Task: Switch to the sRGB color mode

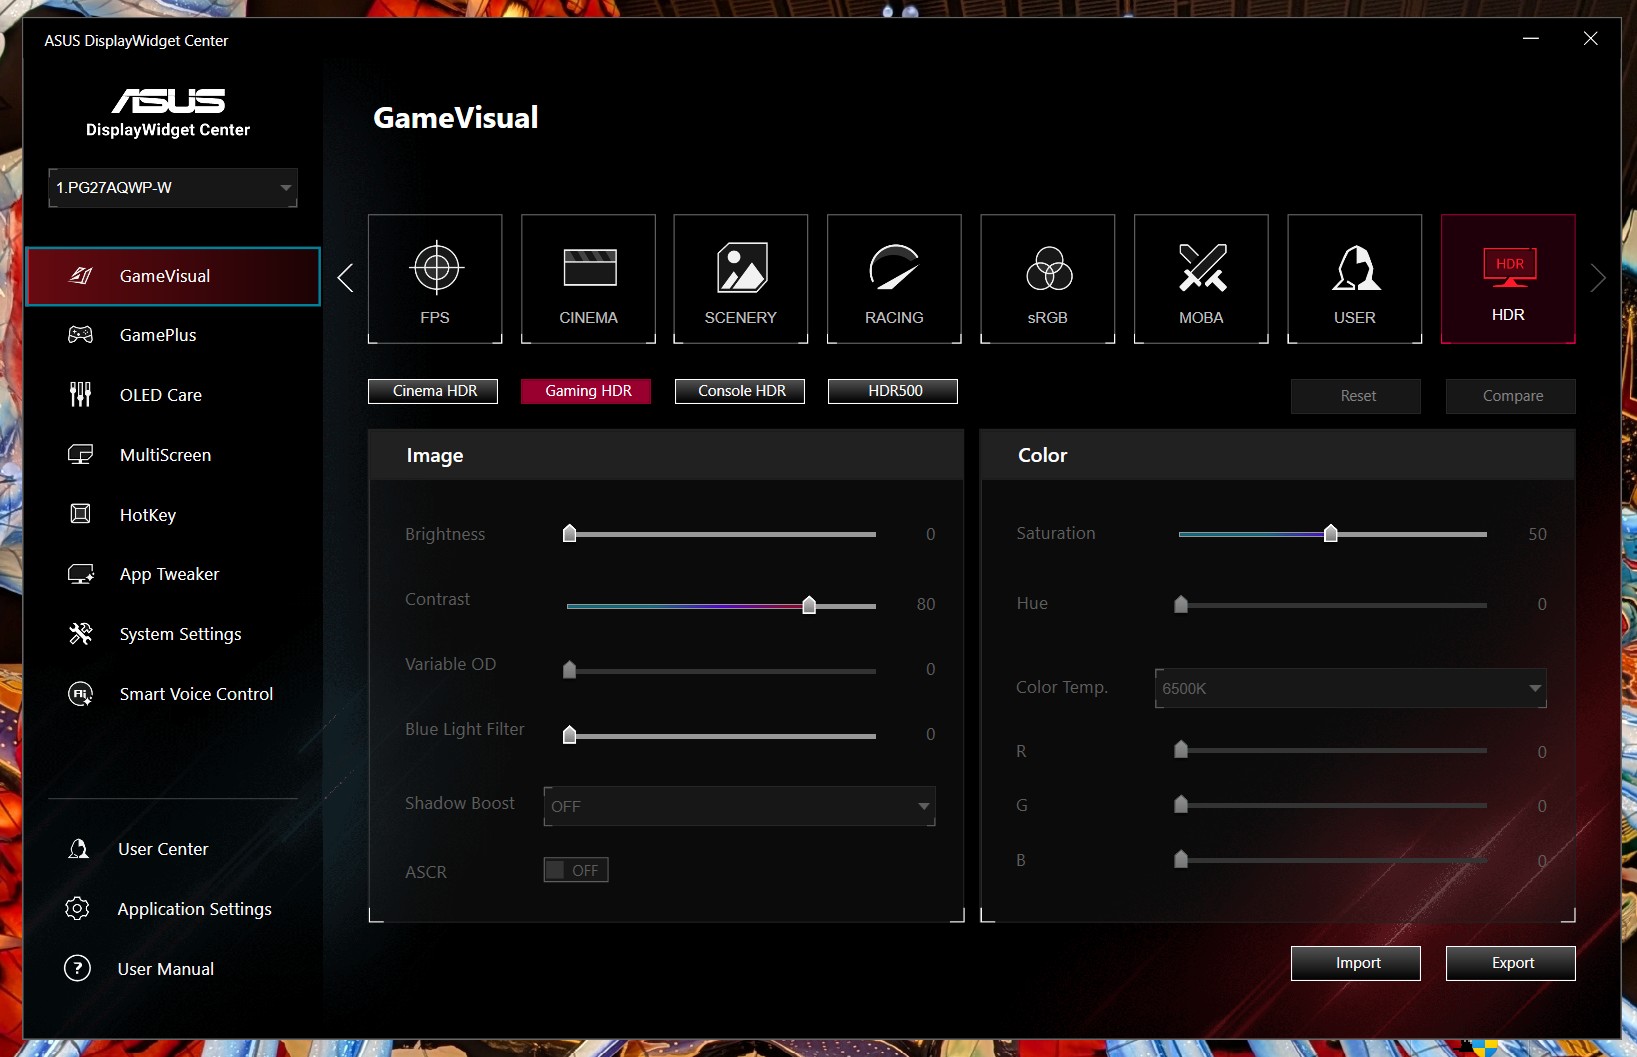Action: pyautogui.click(x=1047, y=279)
